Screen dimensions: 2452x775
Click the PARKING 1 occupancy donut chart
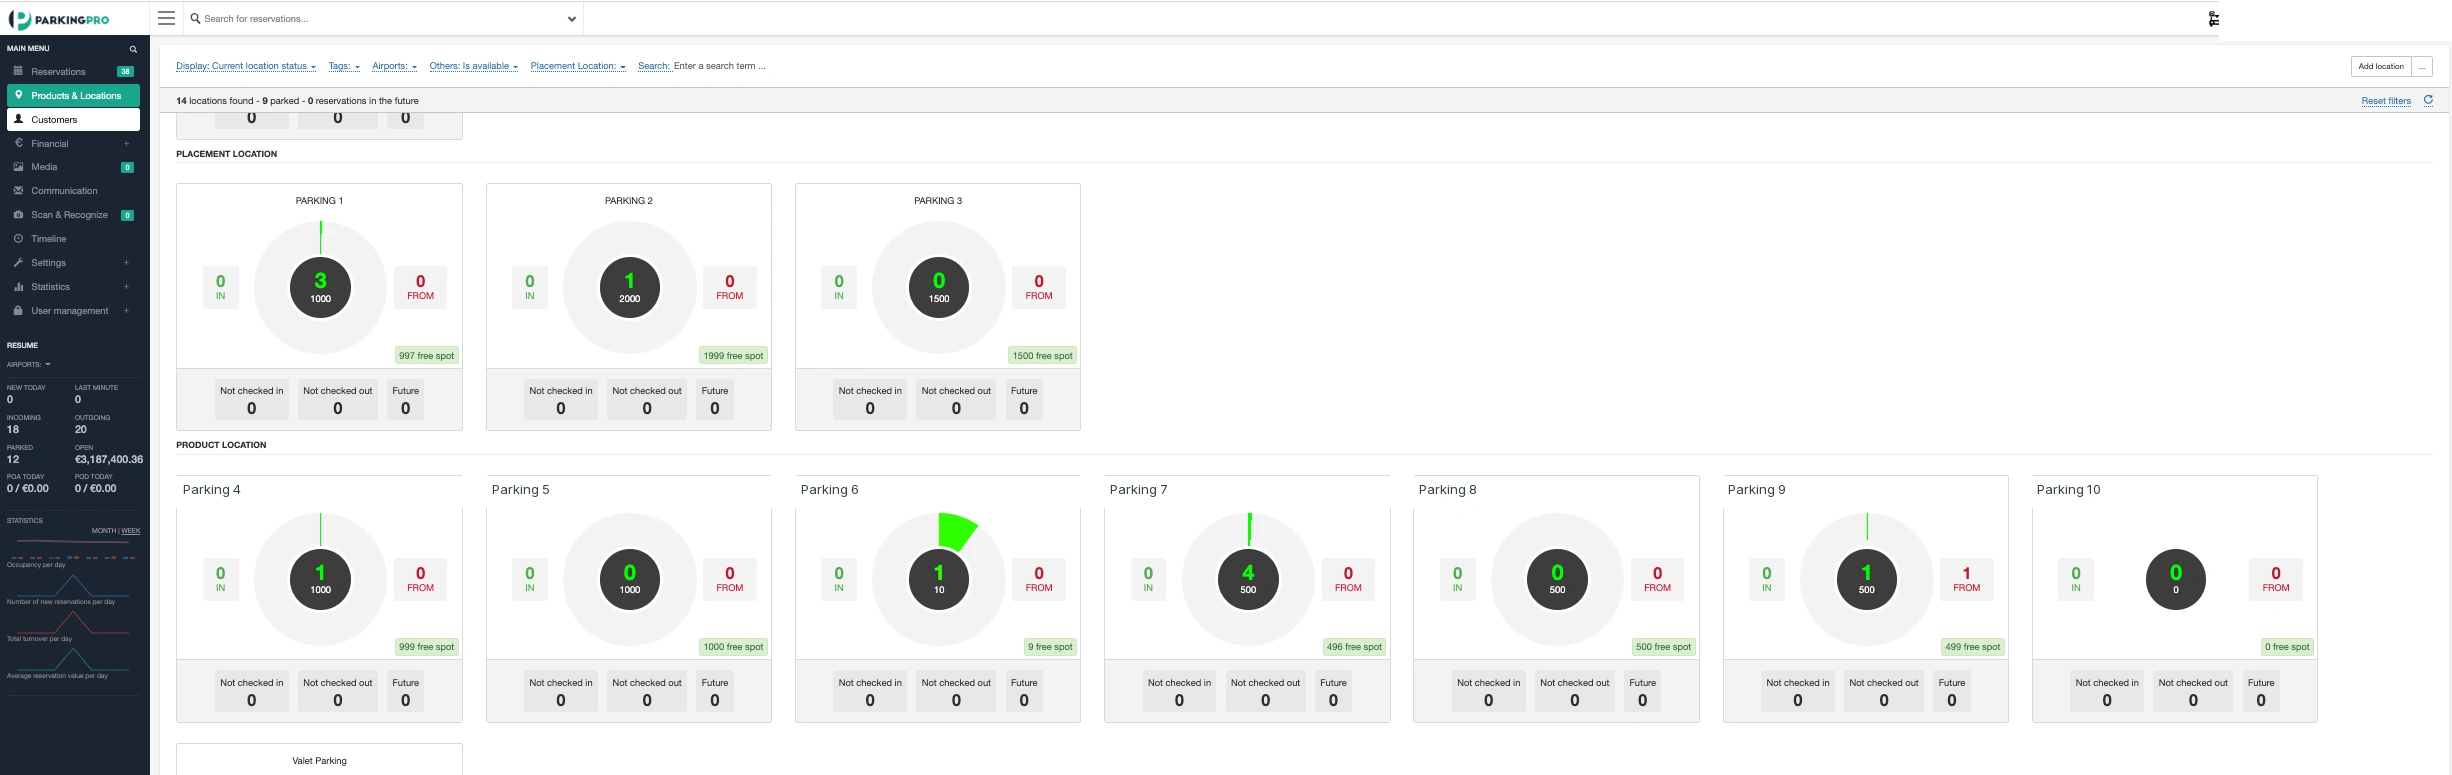[x=320, y=287]
